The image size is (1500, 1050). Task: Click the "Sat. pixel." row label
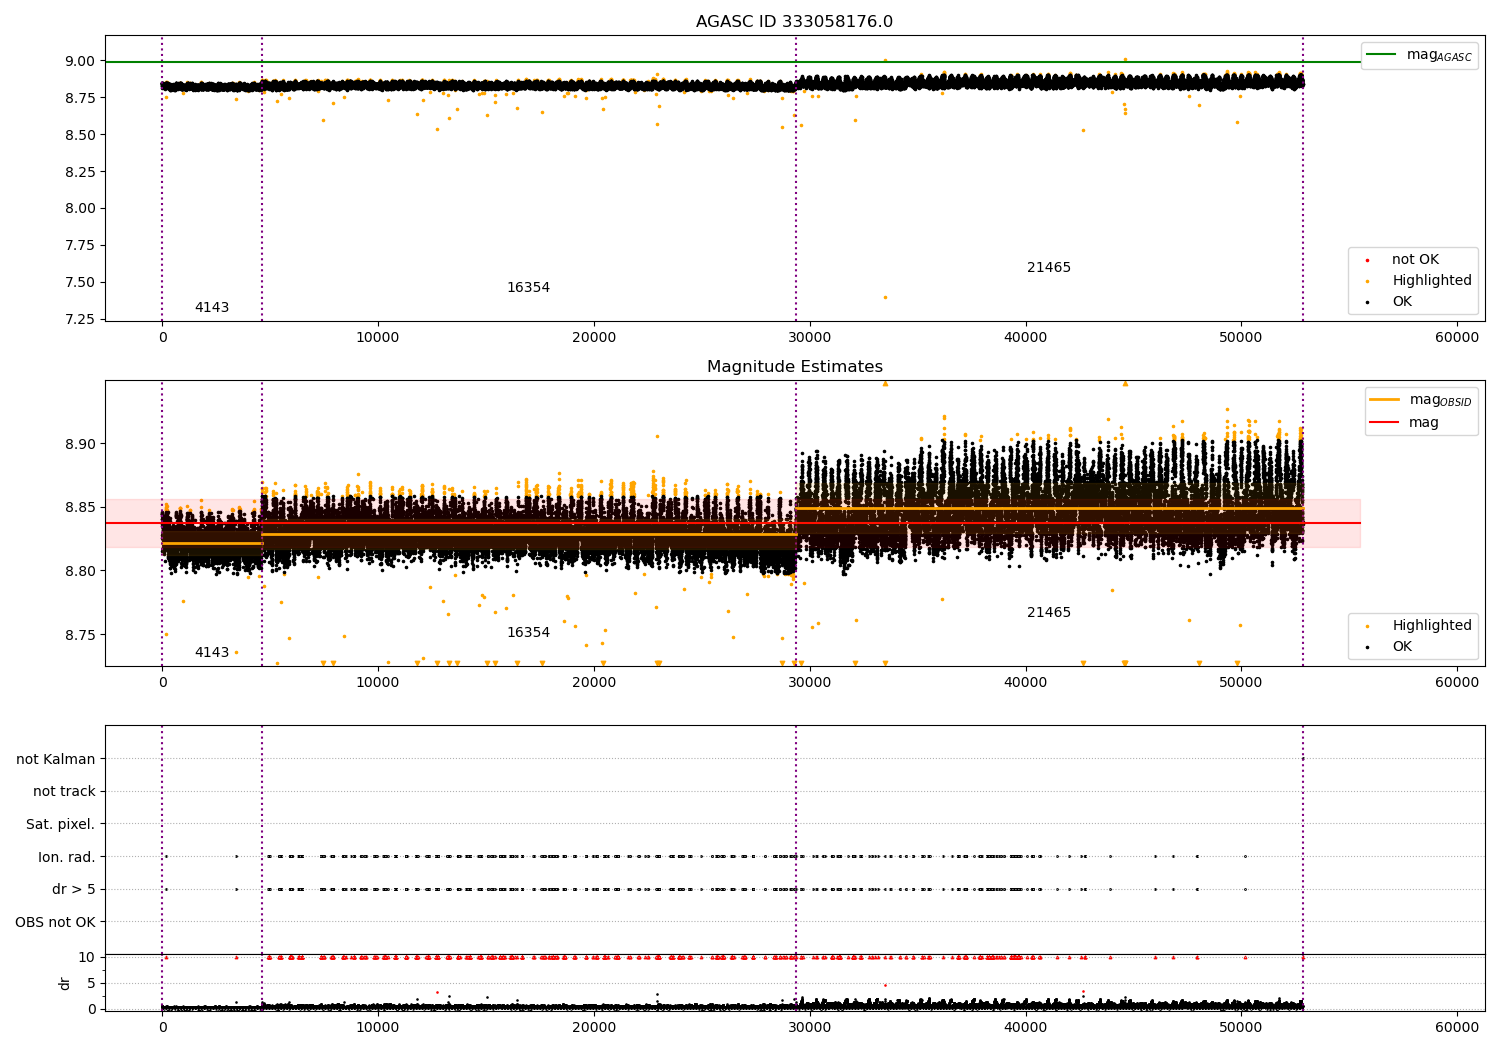(61, 825)
